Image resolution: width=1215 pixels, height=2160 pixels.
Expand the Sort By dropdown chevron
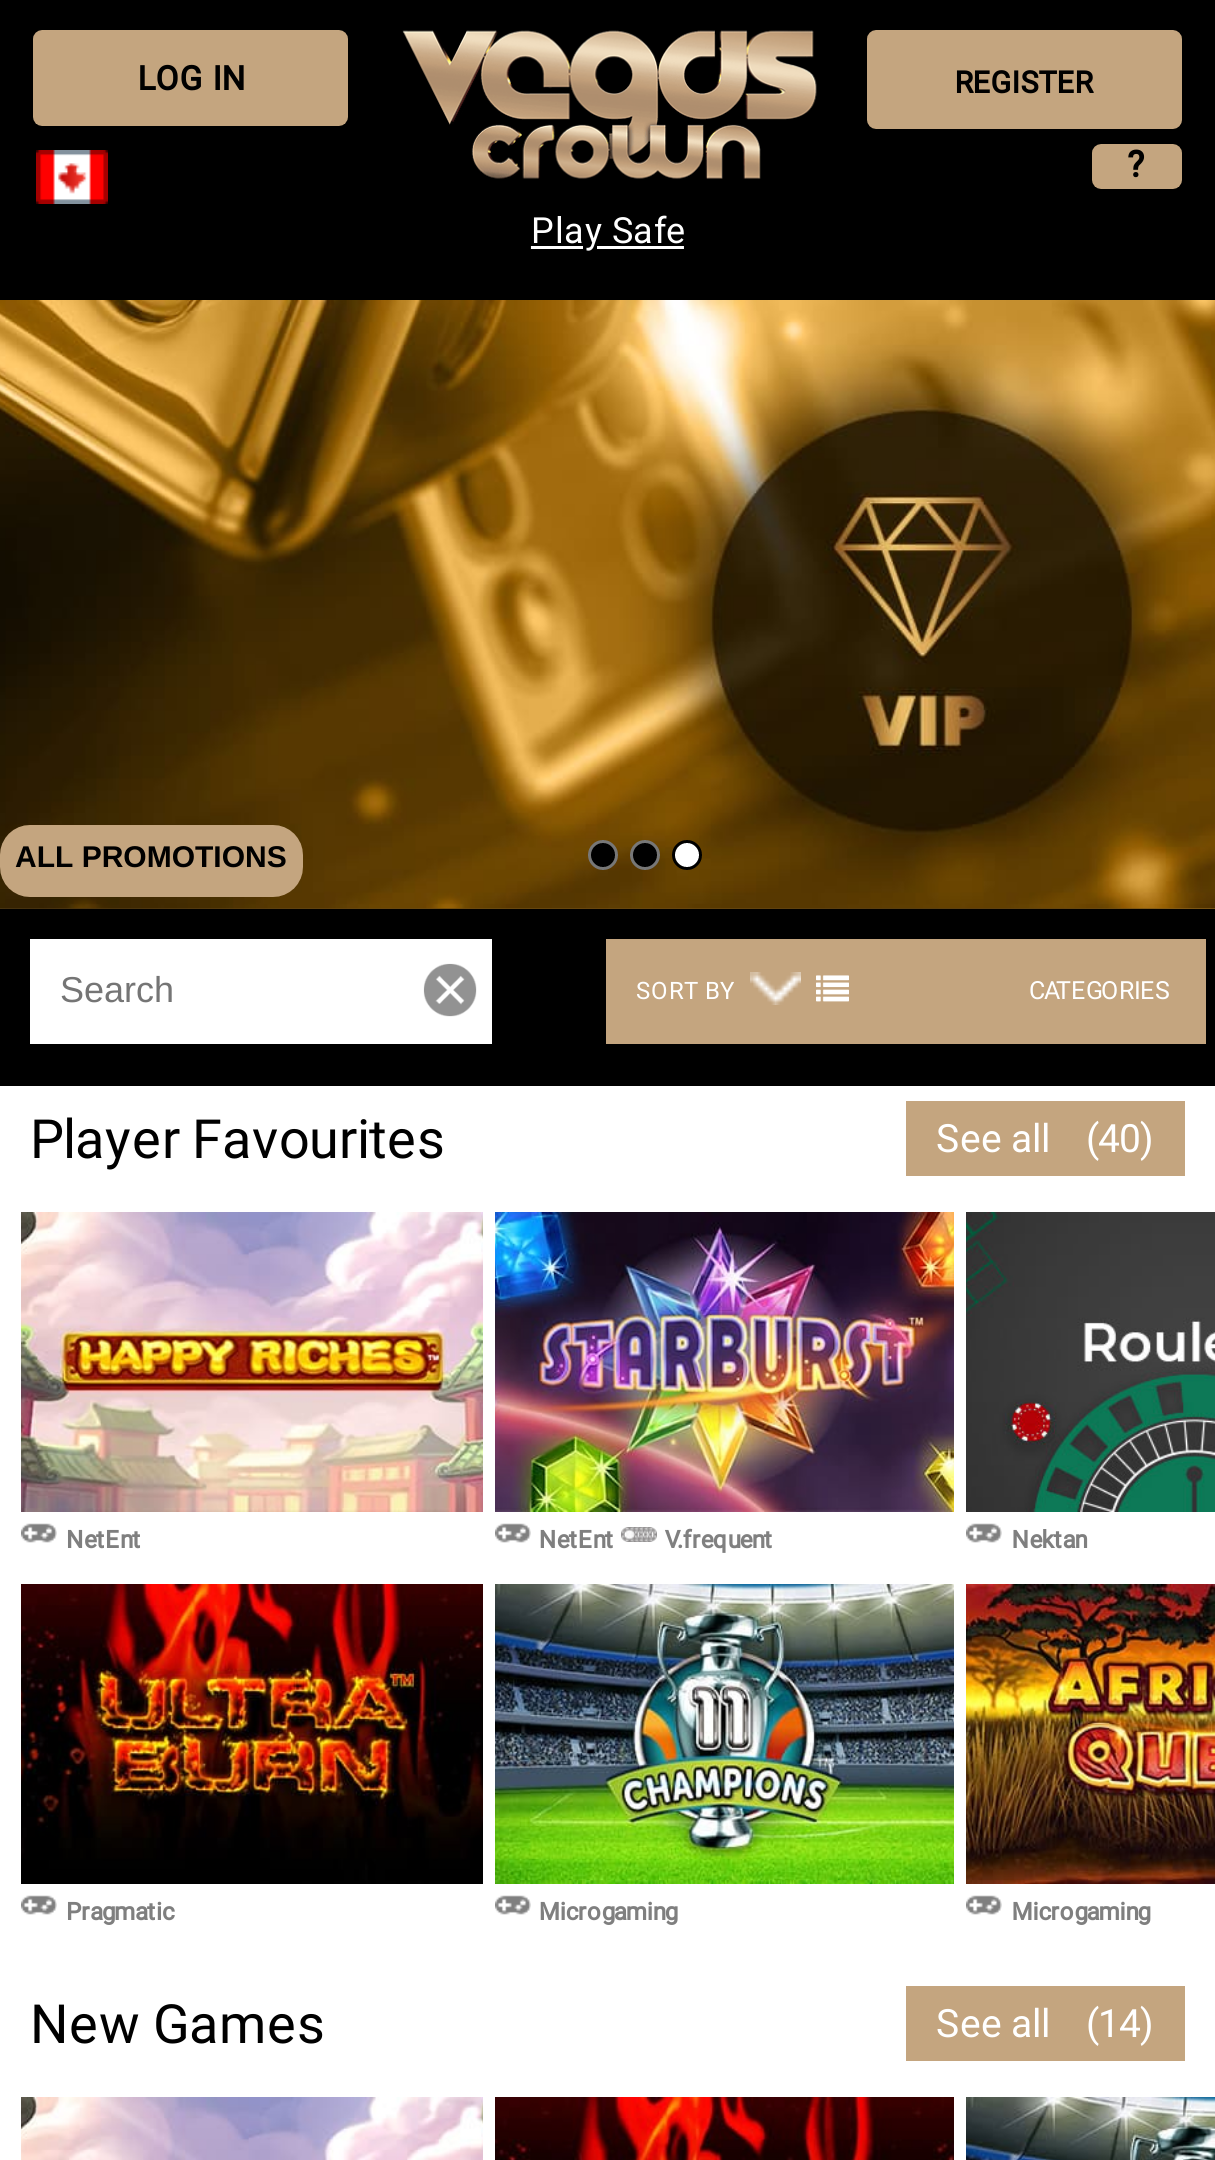pyautogui.click(x=775, y=988)
